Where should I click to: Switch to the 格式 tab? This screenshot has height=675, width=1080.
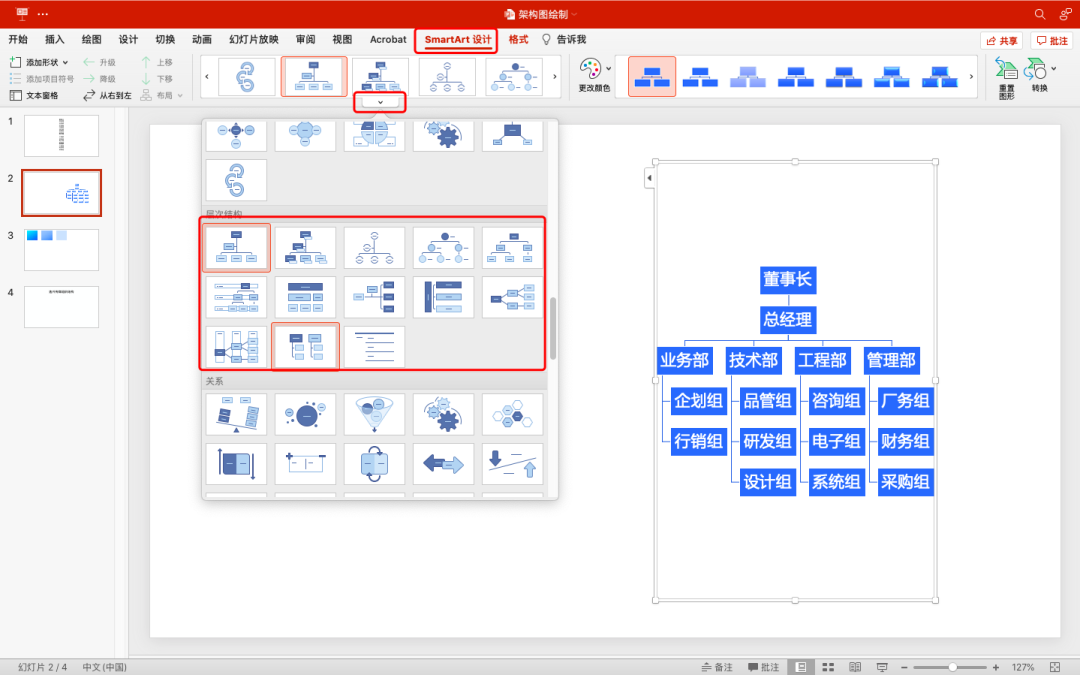[518, 39]
